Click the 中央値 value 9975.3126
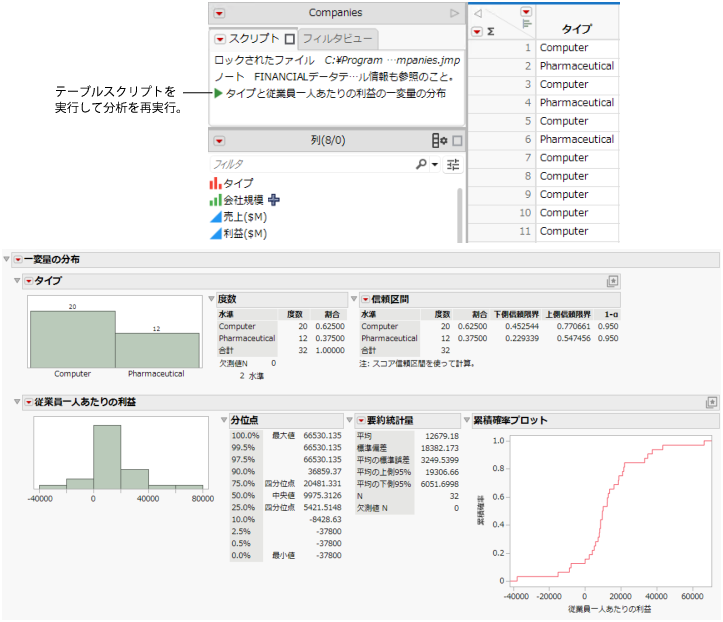723x622 pixels. 322,495
